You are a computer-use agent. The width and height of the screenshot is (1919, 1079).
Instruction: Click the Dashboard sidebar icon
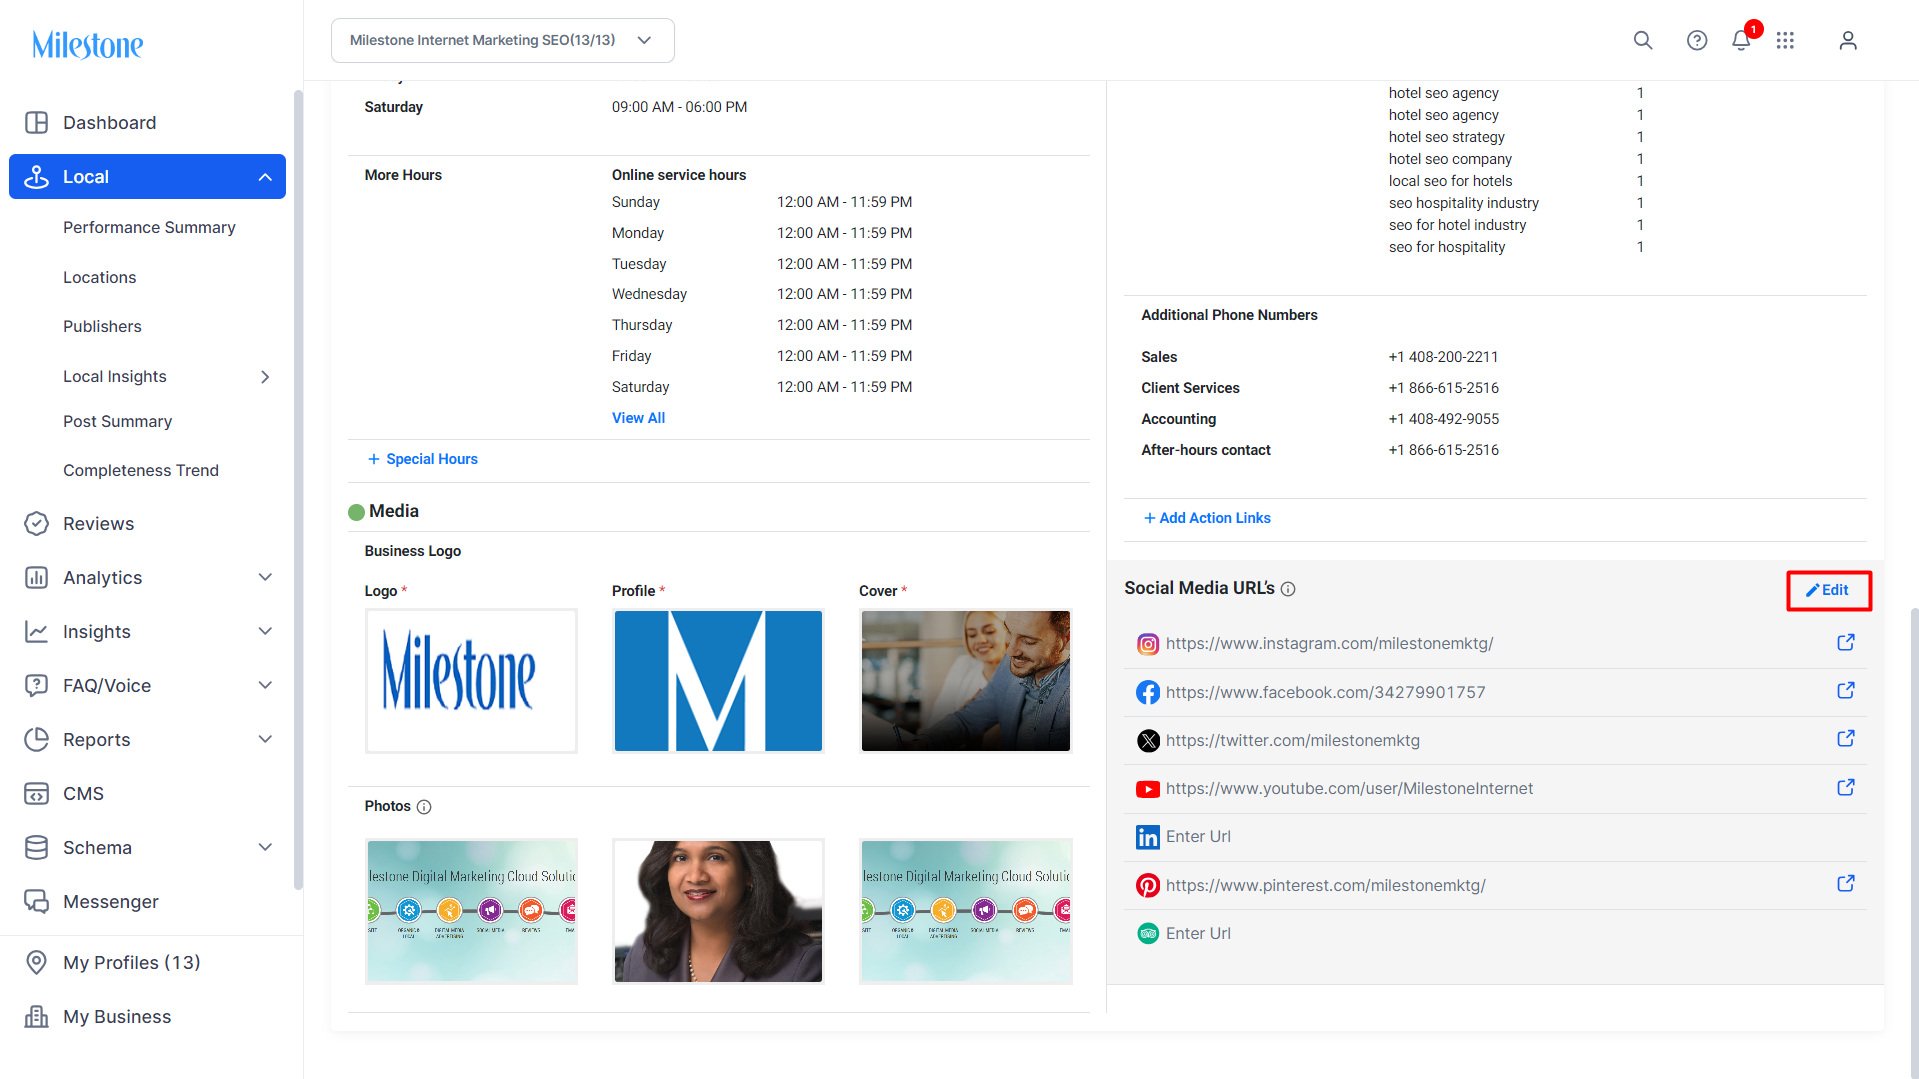point(36,123)
